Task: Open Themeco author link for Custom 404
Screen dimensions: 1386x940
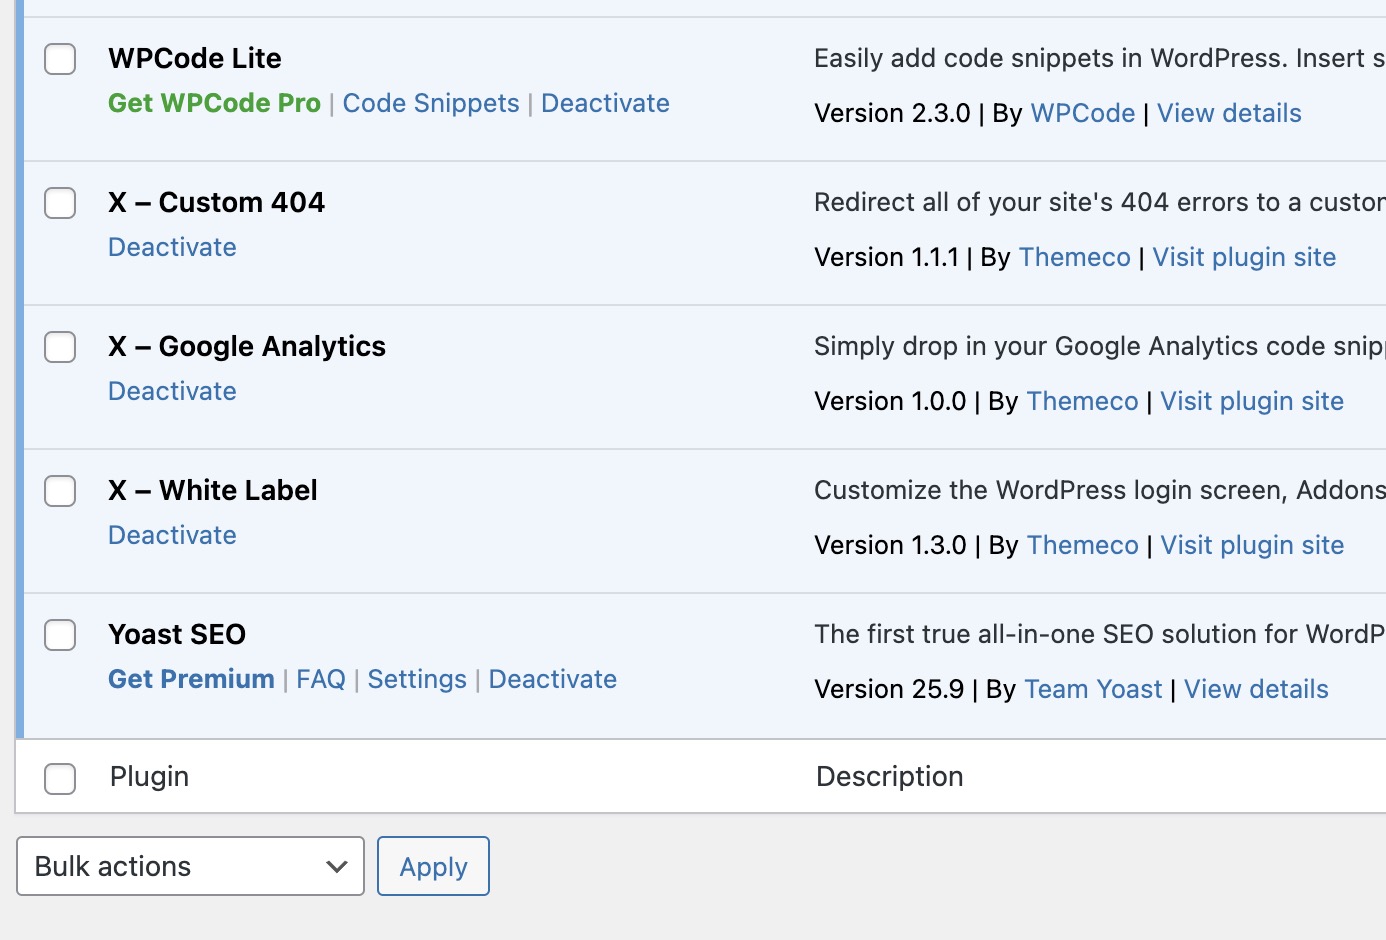Action: [x=1075, y=257]
